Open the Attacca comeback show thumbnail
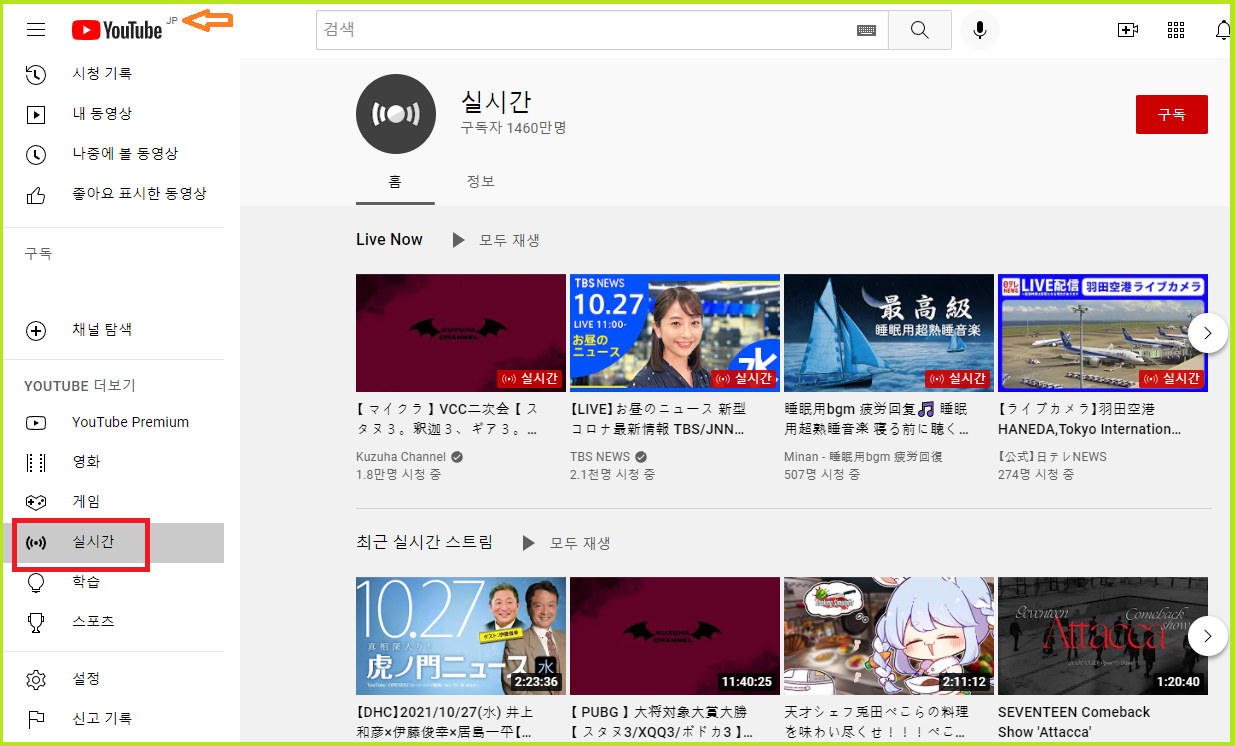The width and height of the screenshot is (1235, 746). pos(1103,636)
